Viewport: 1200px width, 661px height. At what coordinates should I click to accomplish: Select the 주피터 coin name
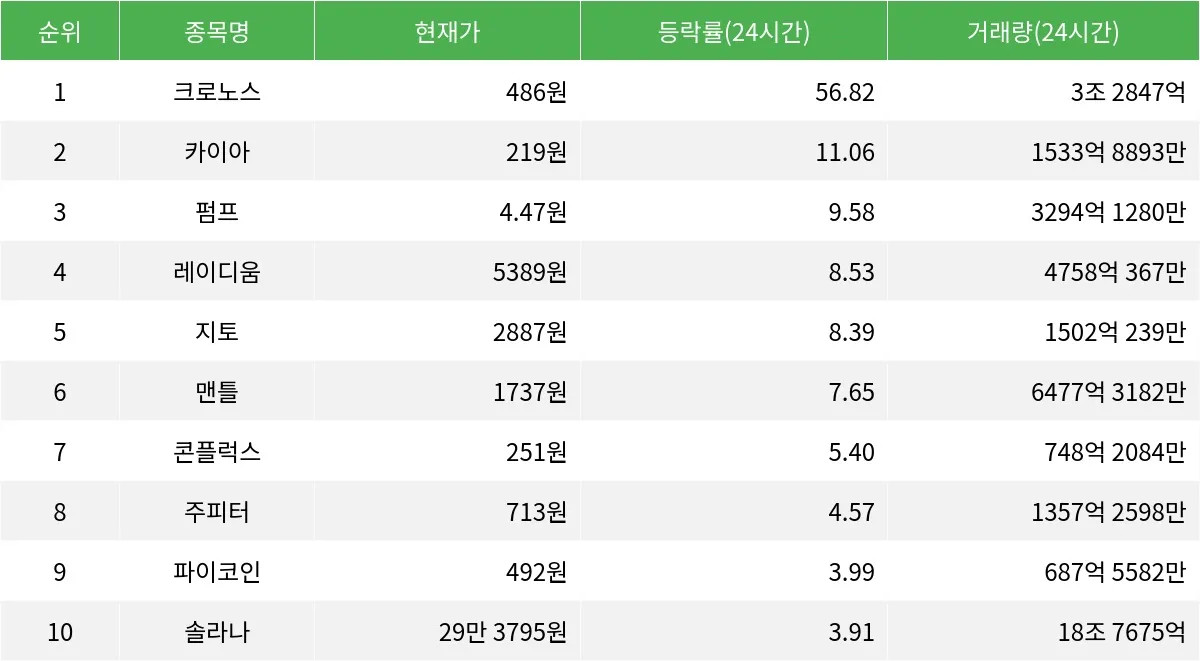tap(217, 512)
